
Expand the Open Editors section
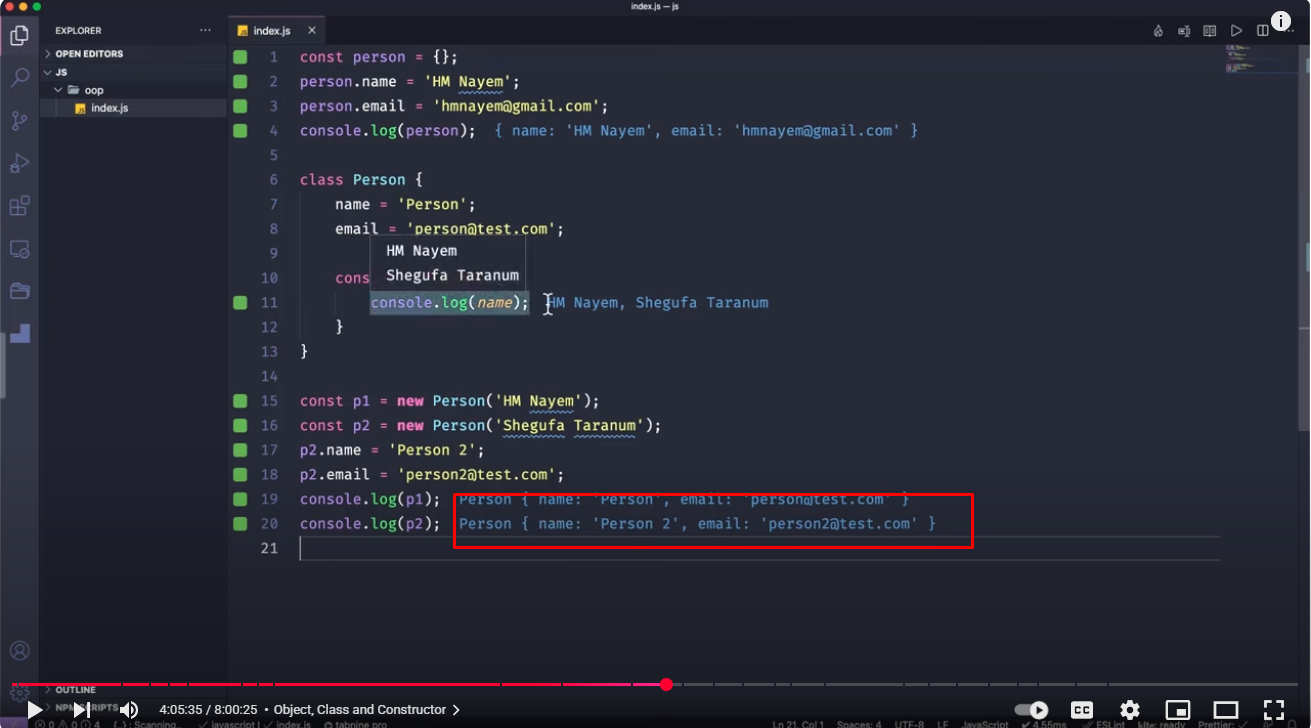pos(89,54)
